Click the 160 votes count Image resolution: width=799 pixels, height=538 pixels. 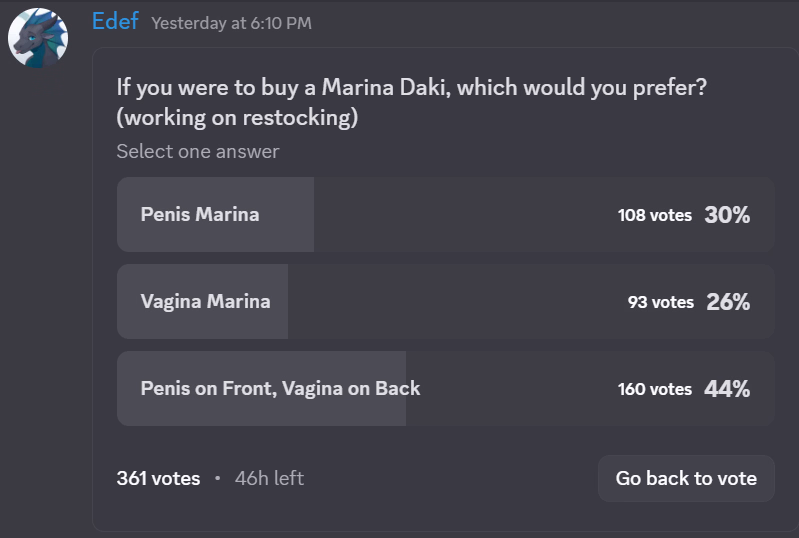[x=655, y=389]
